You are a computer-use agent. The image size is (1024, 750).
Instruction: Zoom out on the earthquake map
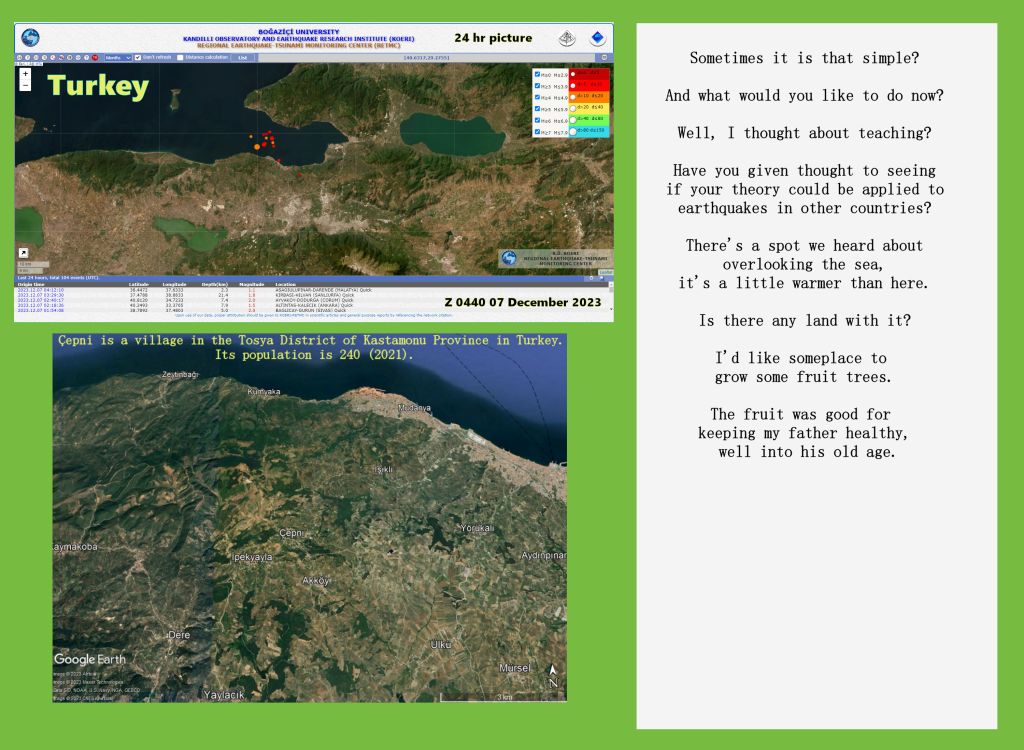25,85
